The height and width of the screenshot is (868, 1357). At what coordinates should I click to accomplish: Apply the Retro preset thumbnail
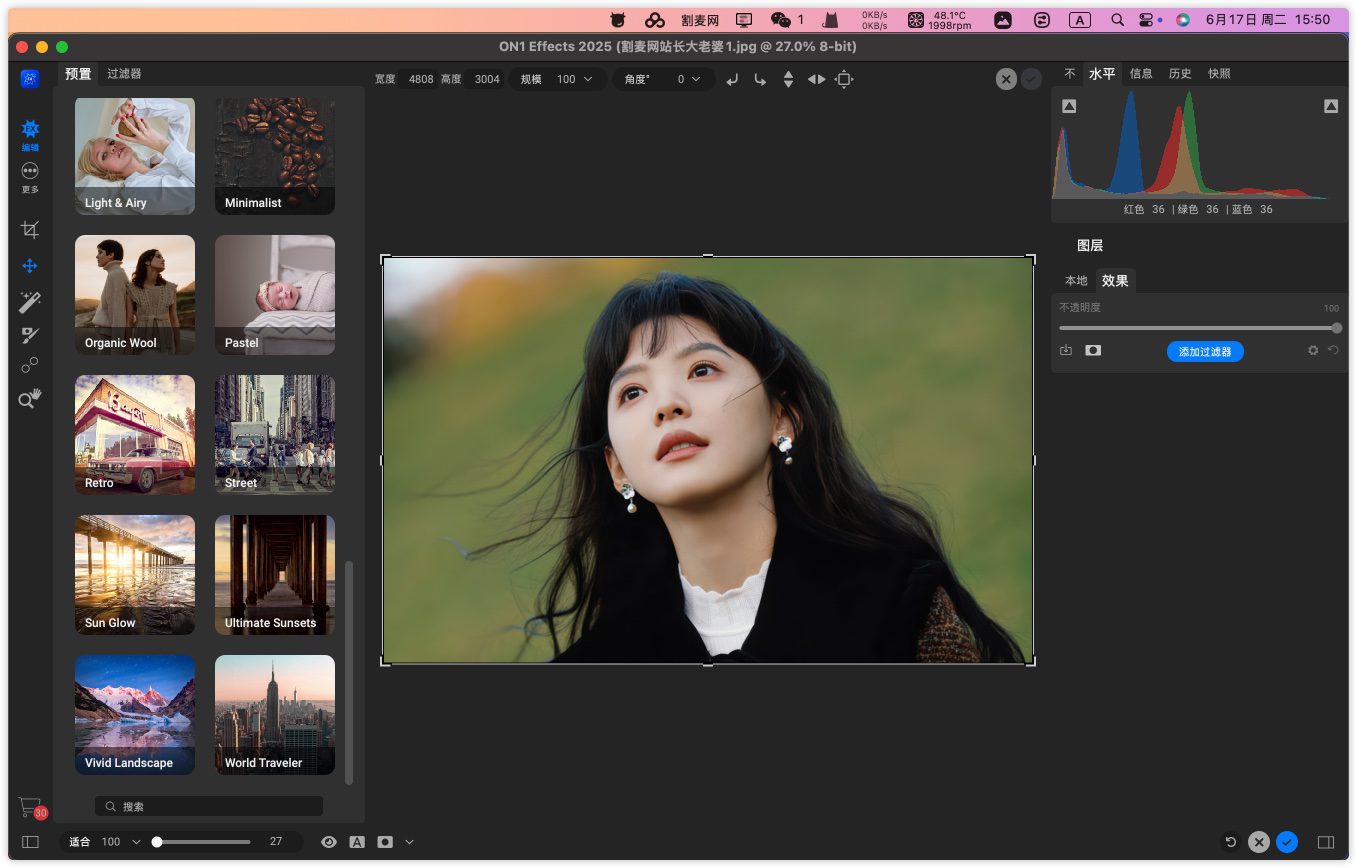135,434
